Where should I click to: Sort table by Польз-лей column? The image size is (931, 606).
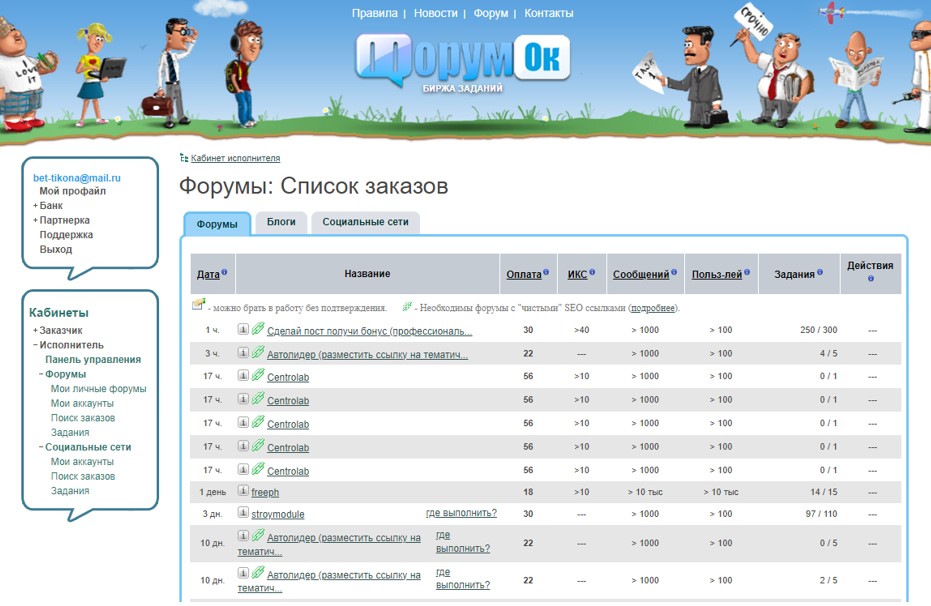[x=717, y=275]
